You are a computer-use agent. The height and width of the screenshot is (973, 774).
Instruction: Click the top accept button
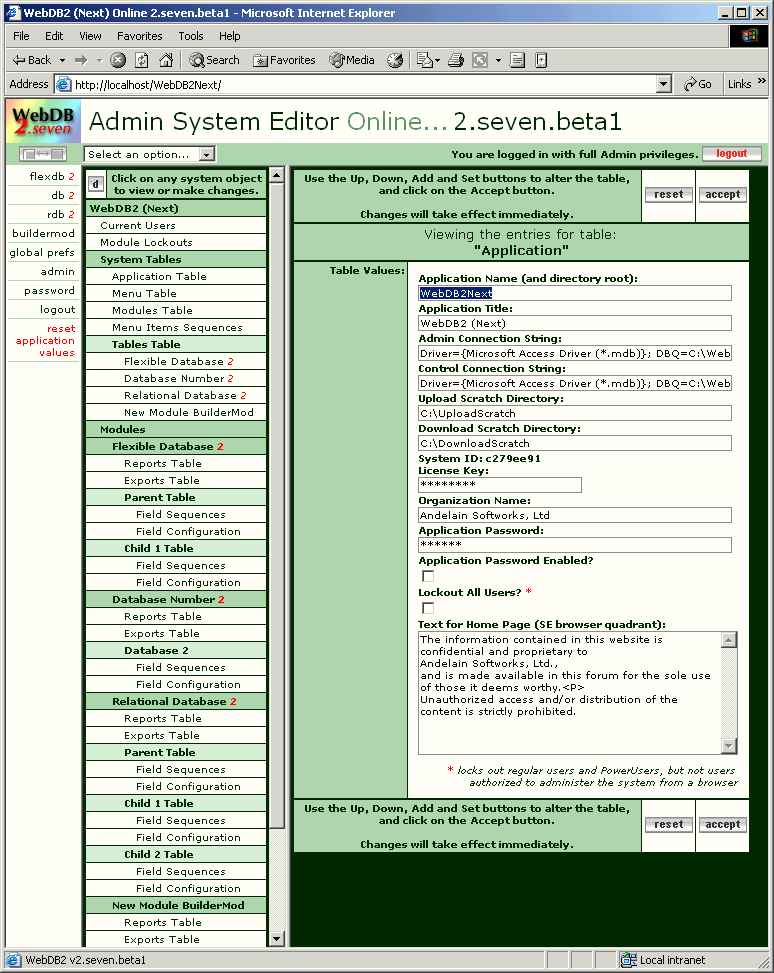pyautogui.click(x=722, y=194)
